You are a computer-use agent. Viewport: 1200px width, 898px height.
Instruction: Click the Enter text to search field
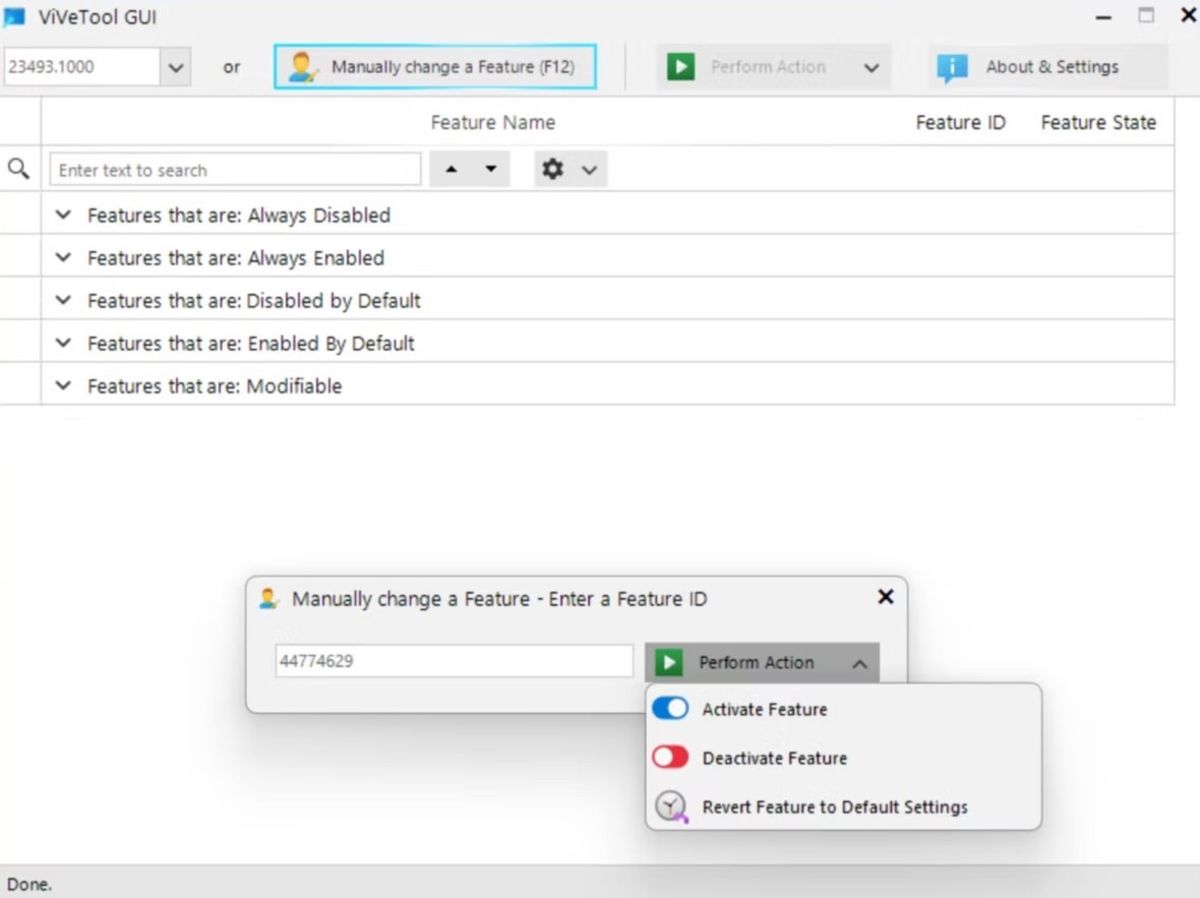point(236,170)
